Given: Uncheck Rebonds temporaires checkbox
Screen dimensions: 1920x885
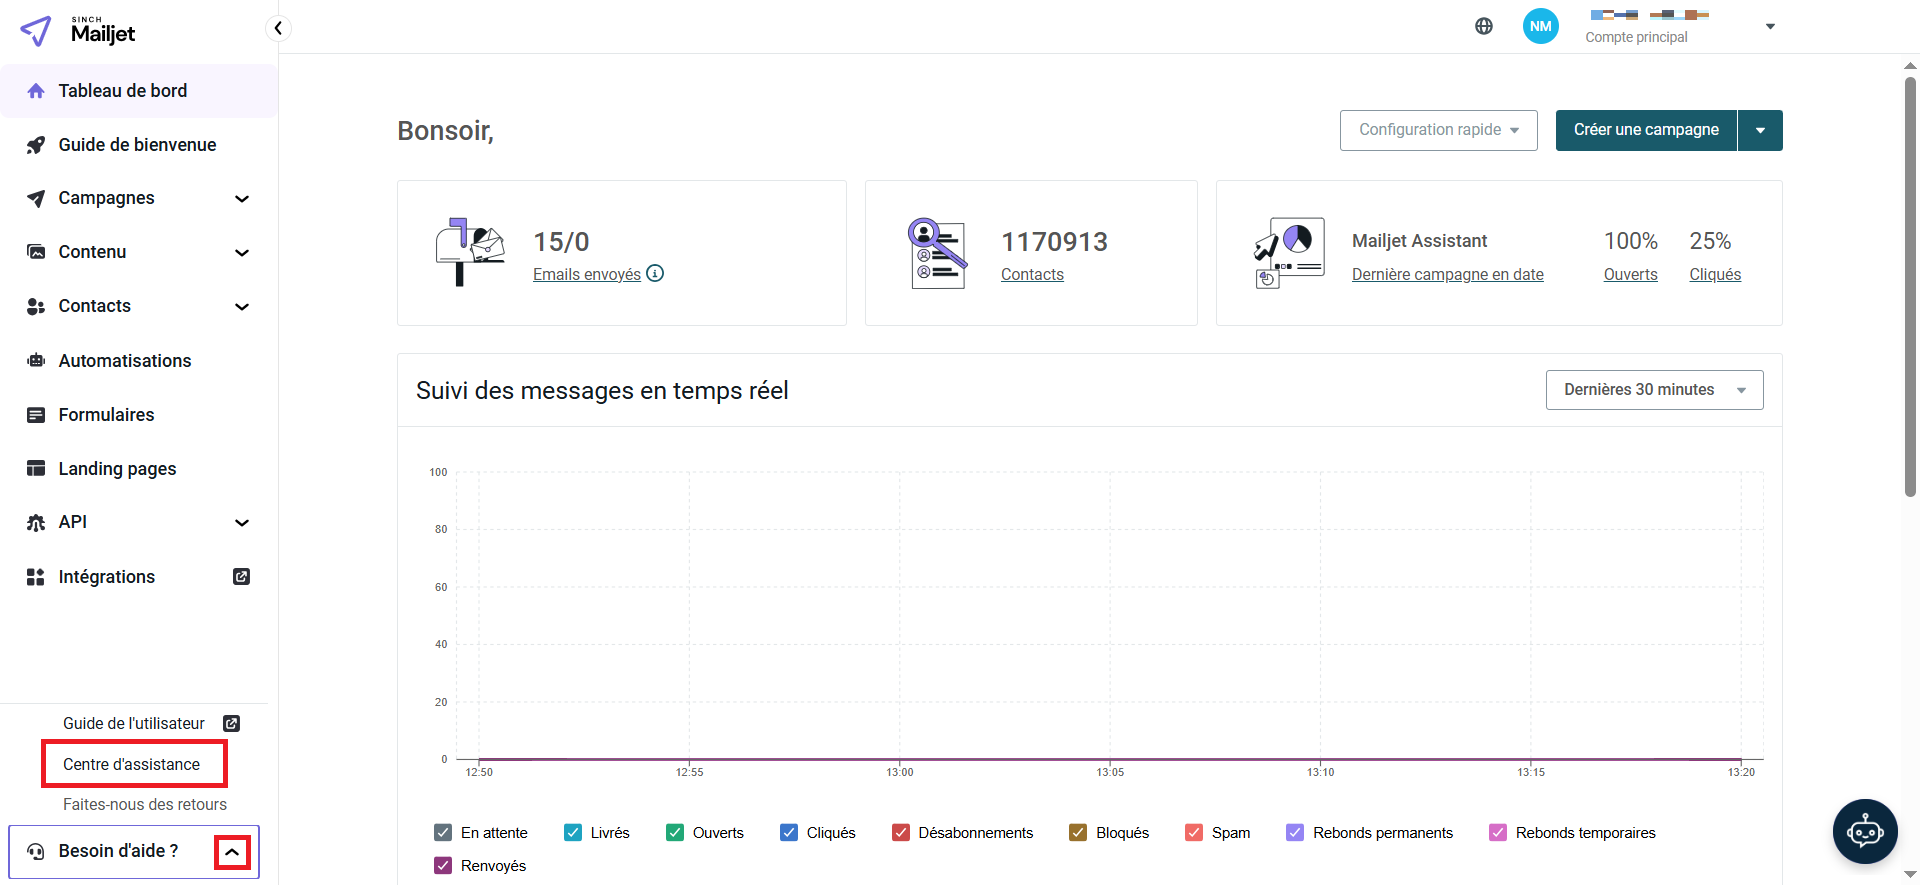Looking at the screenshot, I should [x=1498, y=832].
